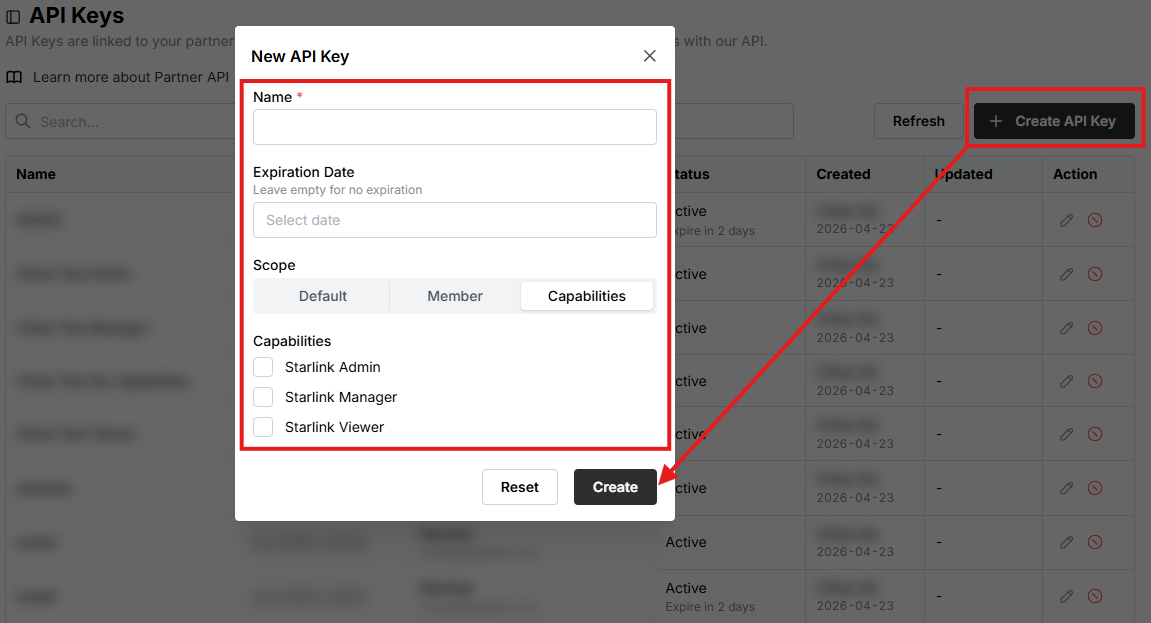Screen dimensions: 1151x623
Task: Open the Learn more about Partner API link
Action: [131, 77]
